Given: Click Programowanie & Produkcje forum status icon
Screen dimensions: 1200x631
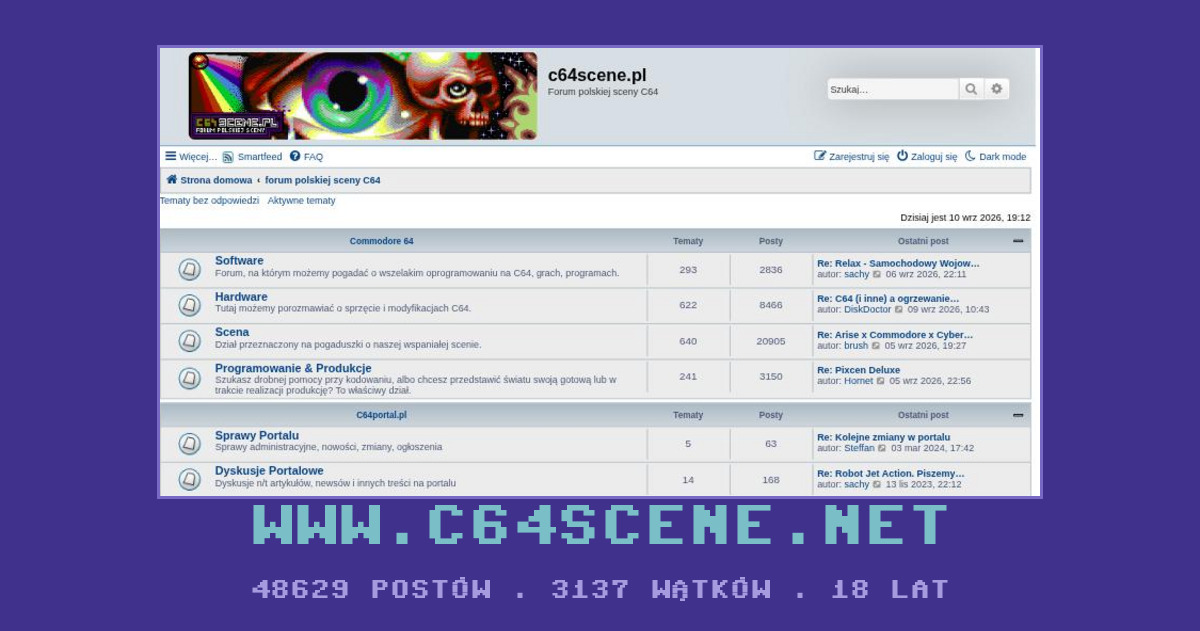Looking at the screenshot, I should [189, 379].
